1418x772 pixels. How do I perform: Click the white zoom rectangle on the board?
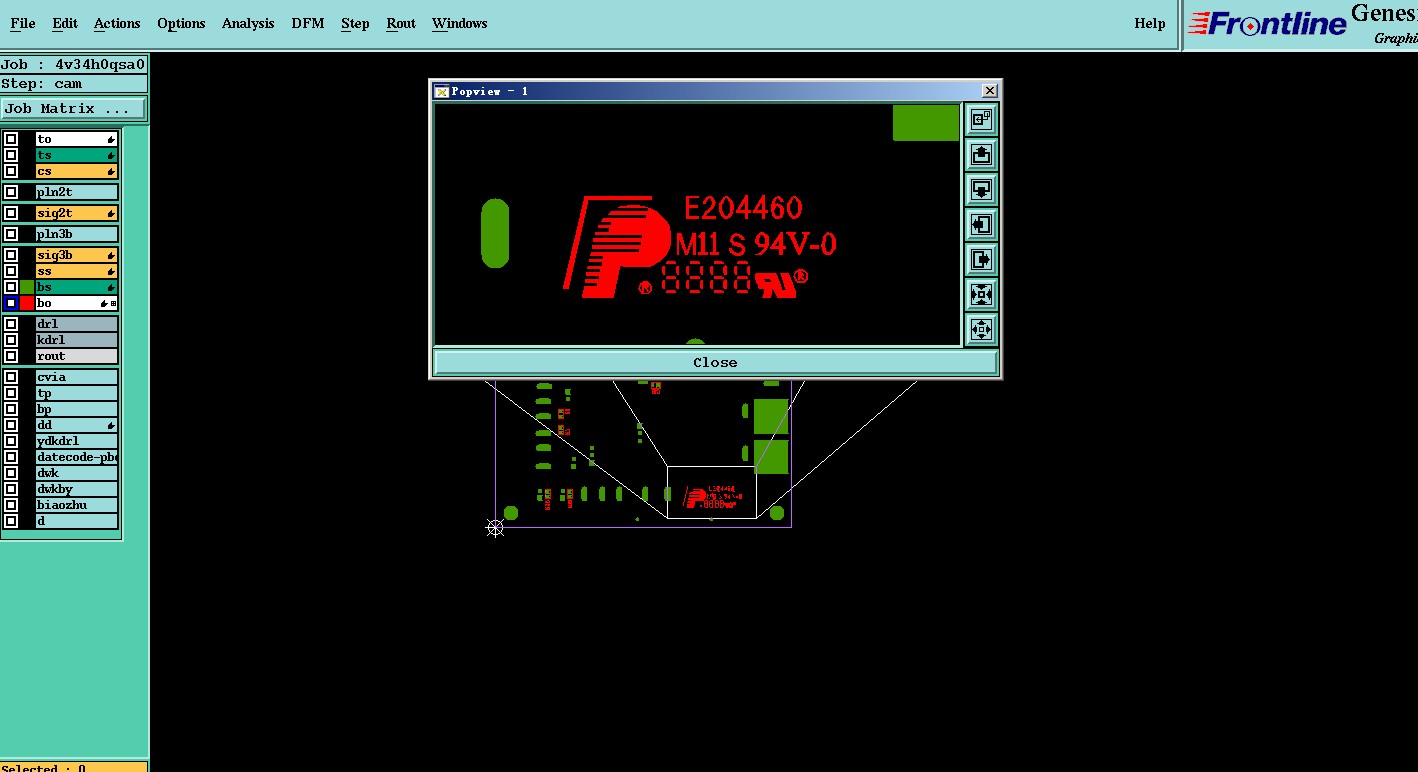click(712, 492)
